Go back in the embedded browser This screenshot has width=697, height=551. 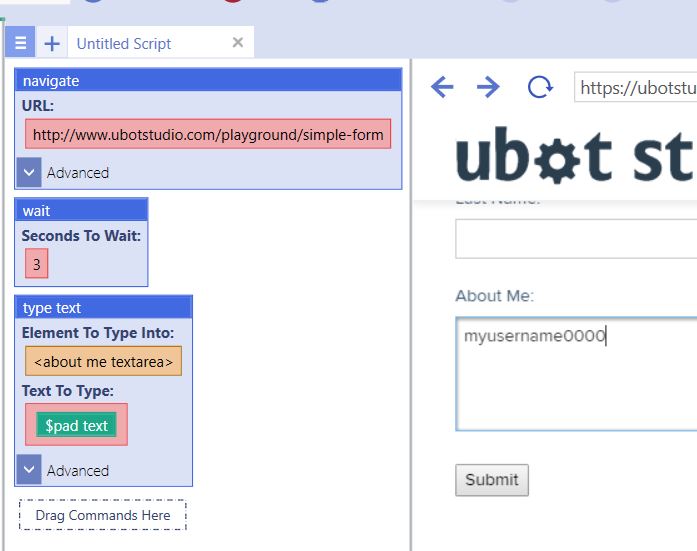click(x=442, y=87)
